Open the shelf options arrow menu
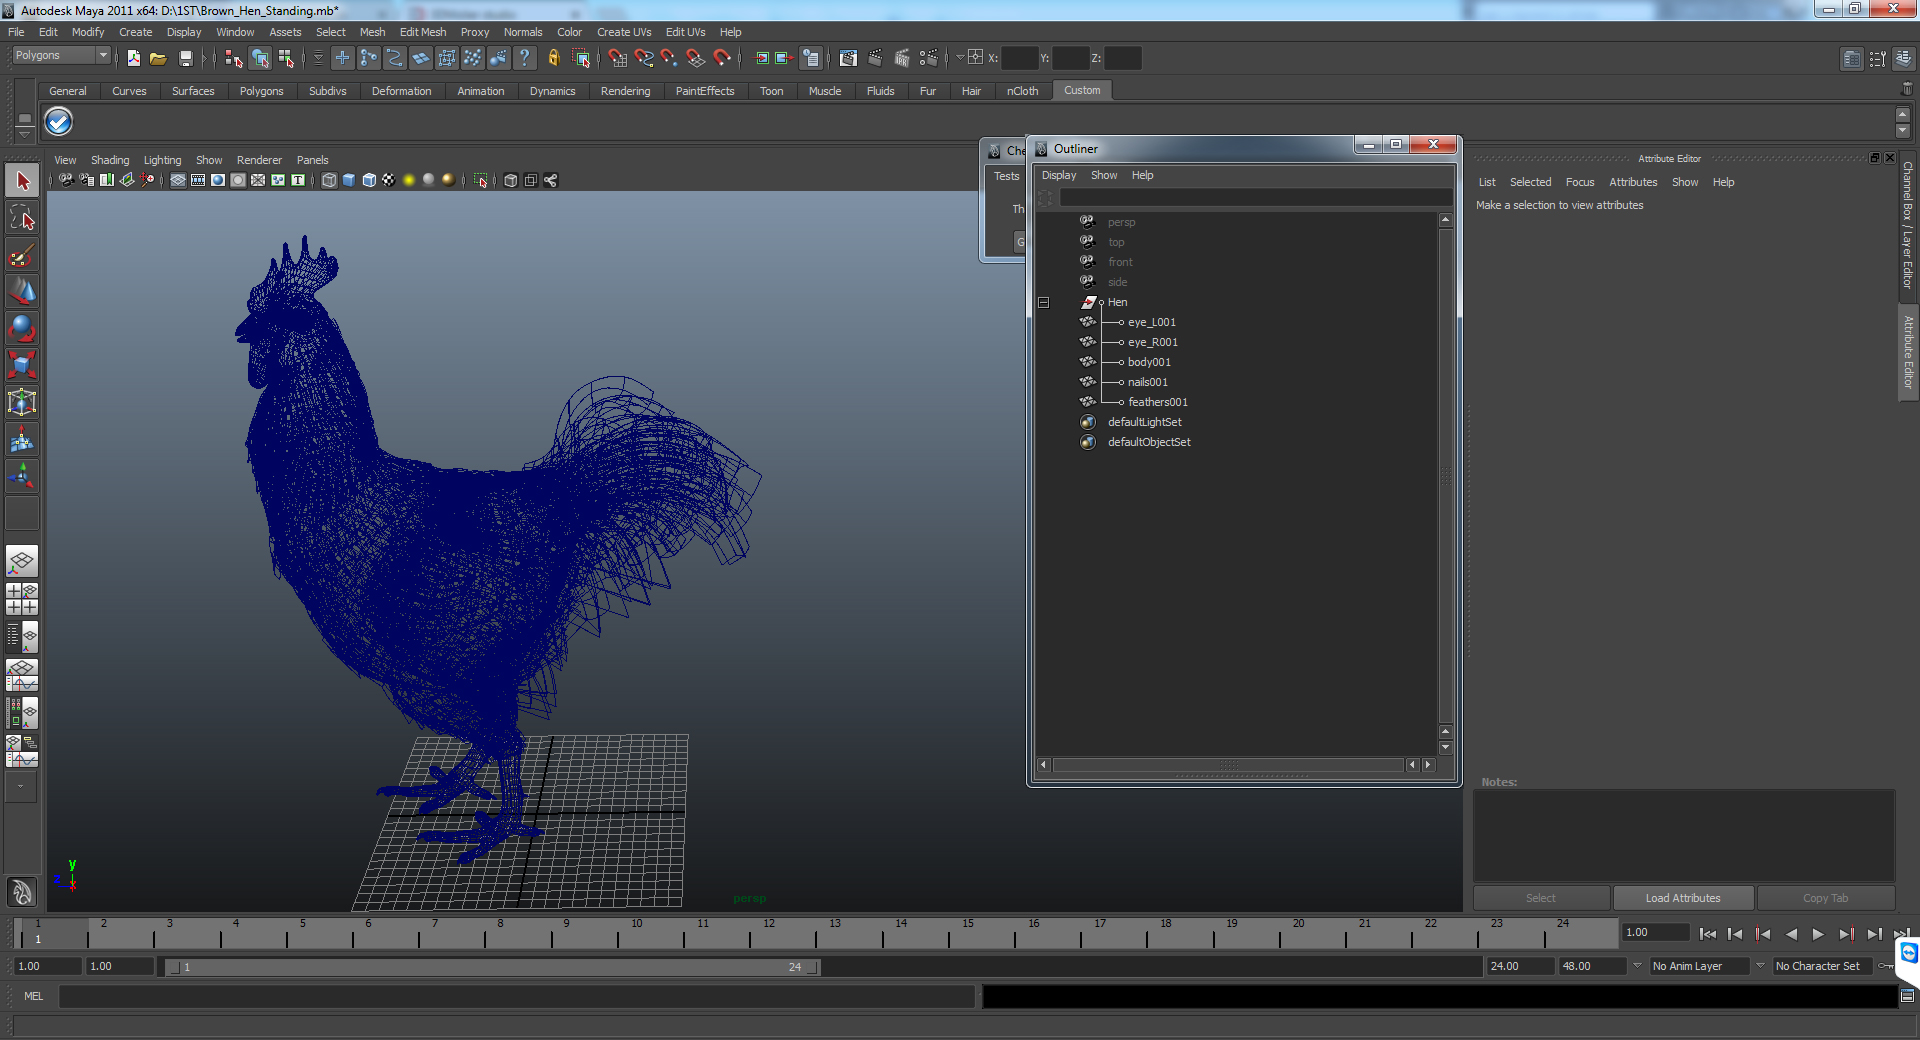 pyautogui.click(x=25, y=133)
